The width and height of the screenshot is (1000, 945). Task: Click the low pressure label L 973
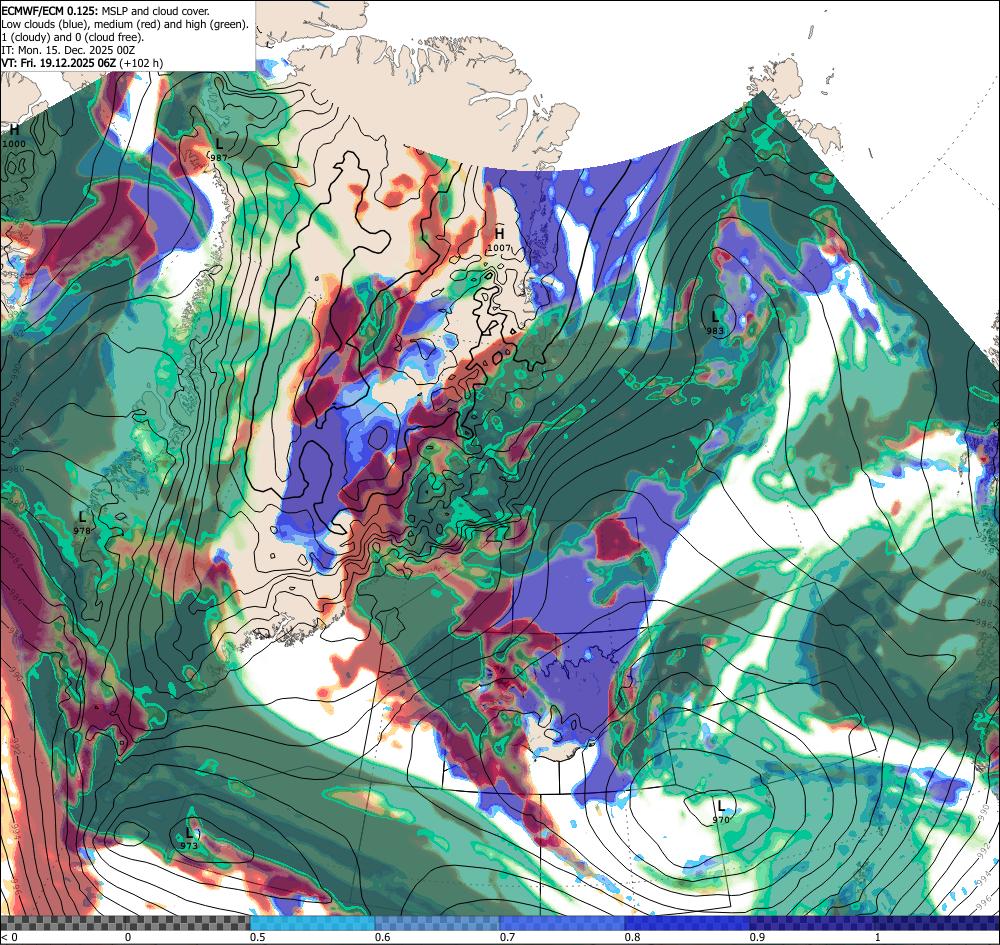pyautogui.click(x=189, y=838)
